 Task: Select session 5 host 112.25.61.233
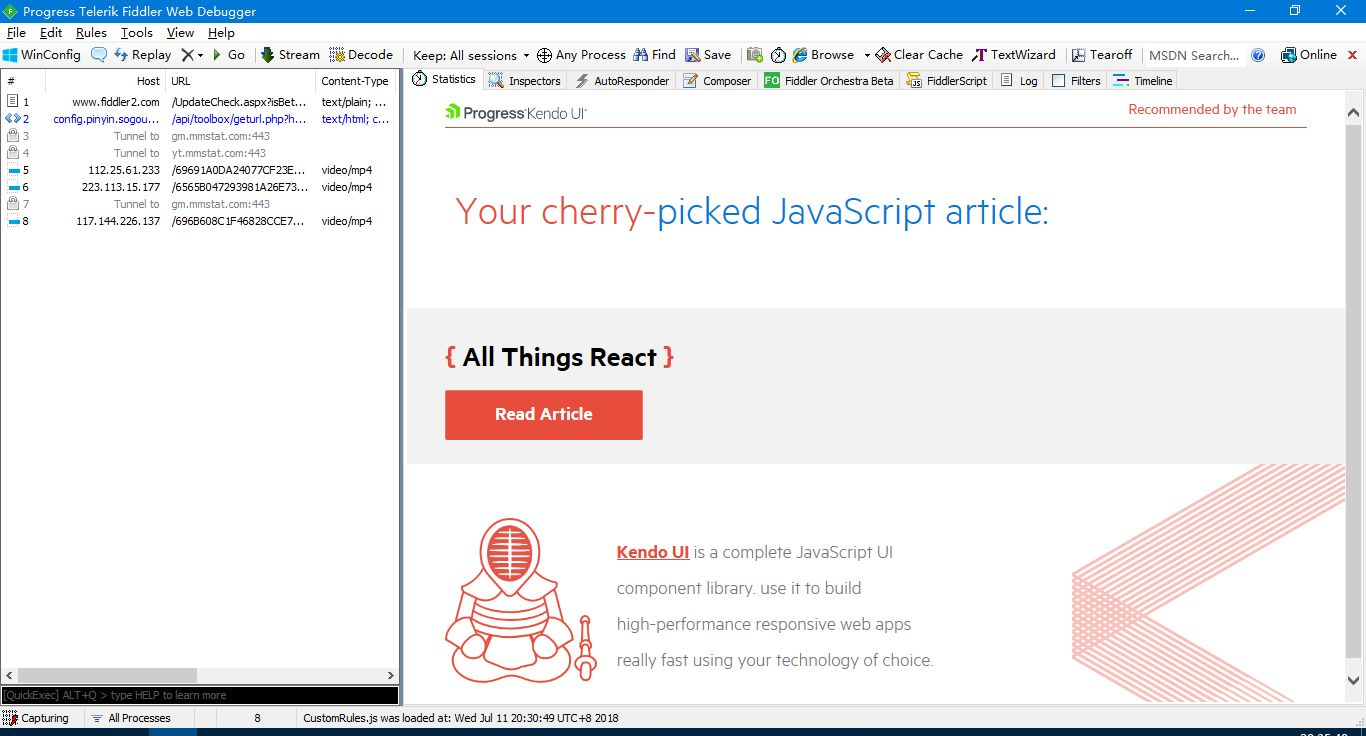pos(200,170)
